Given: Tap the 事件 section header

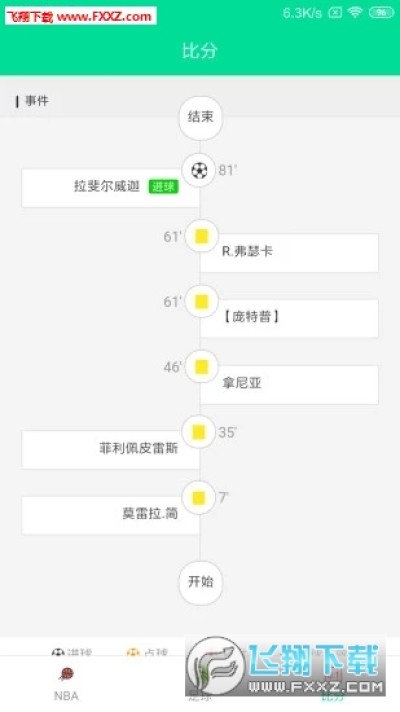Looking at the screenshot, I should [x=37, y=101].
